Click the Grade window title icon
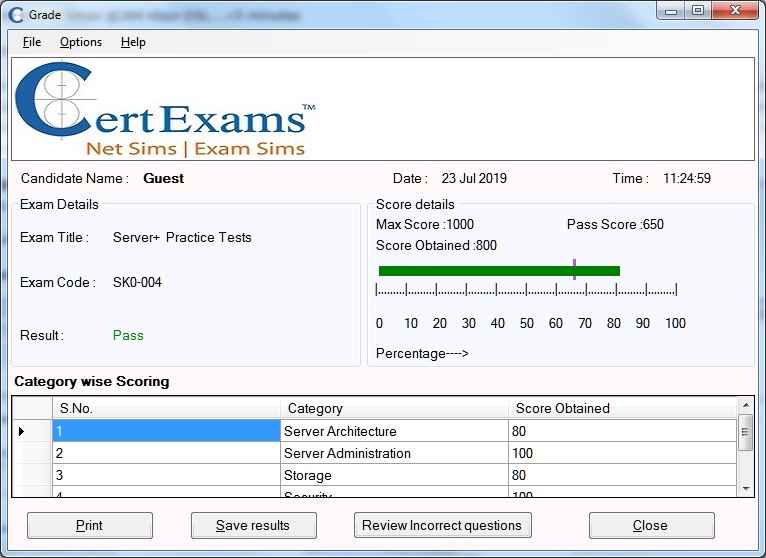 (x=16, y=15)
